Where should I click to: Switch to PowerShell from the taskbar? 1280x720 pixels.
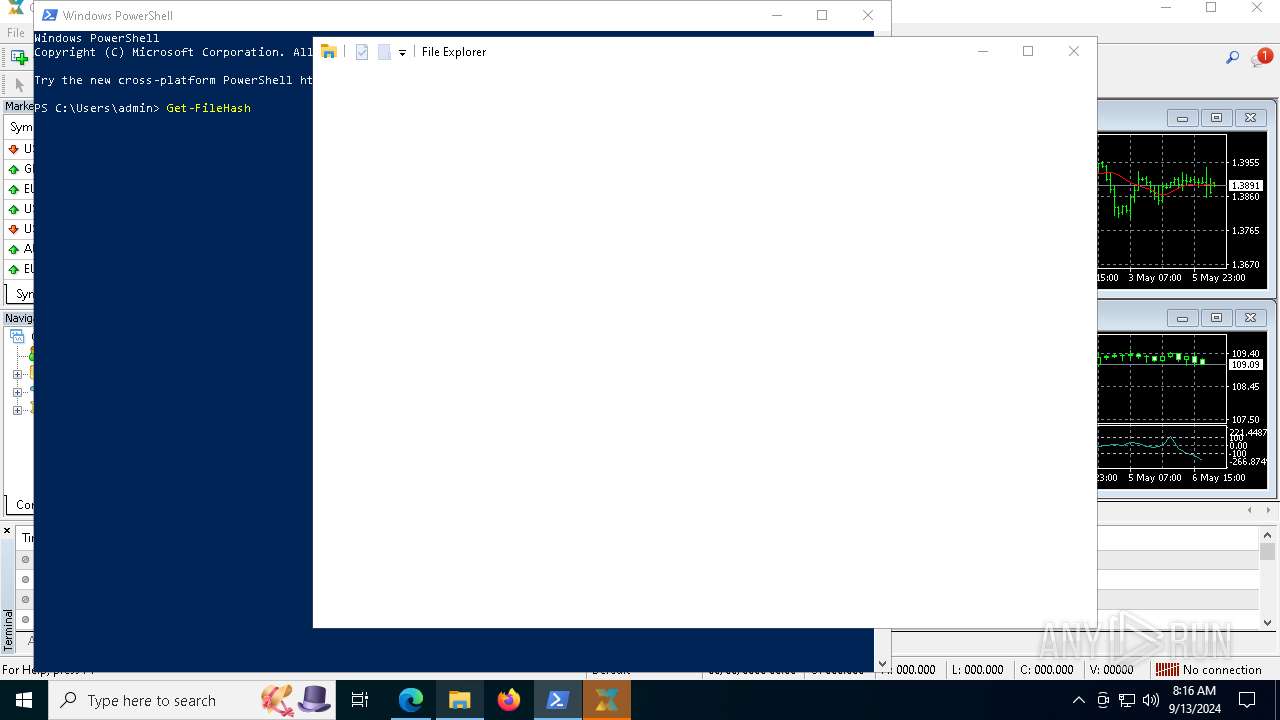click(x=558, y=700)
